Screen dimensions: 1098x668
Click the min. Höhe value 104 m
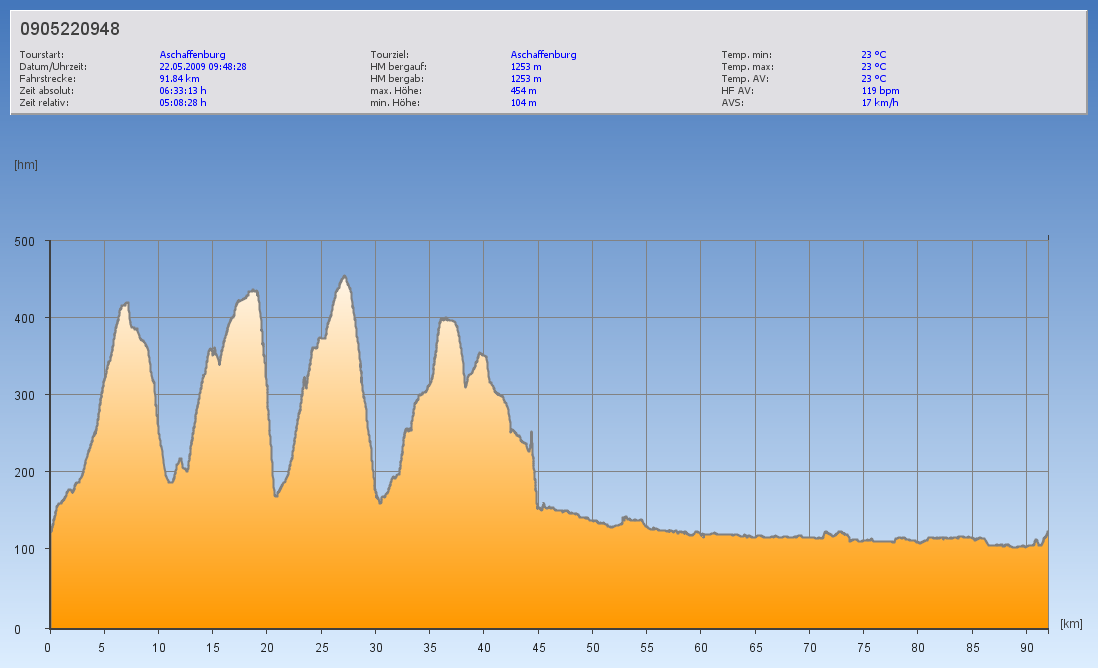click(523, 103)
